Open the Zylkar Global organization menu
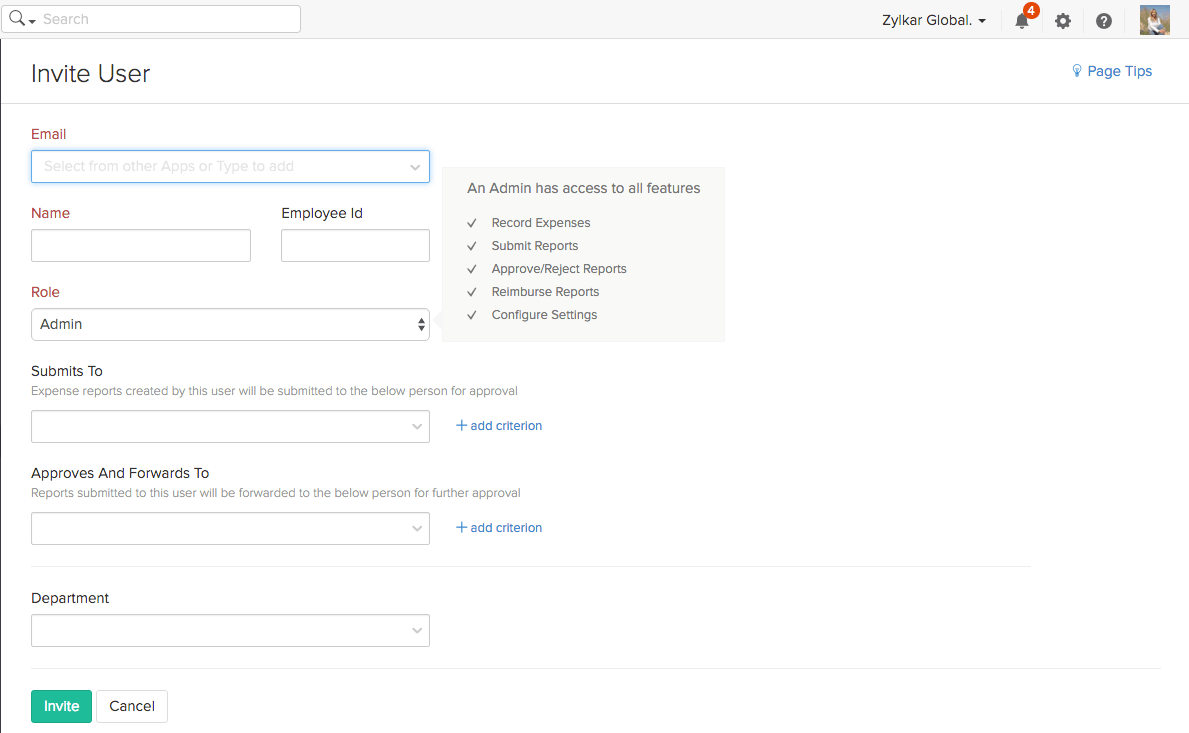The height and width of the screenshot is (733, 1189). [x=934, y=20]
